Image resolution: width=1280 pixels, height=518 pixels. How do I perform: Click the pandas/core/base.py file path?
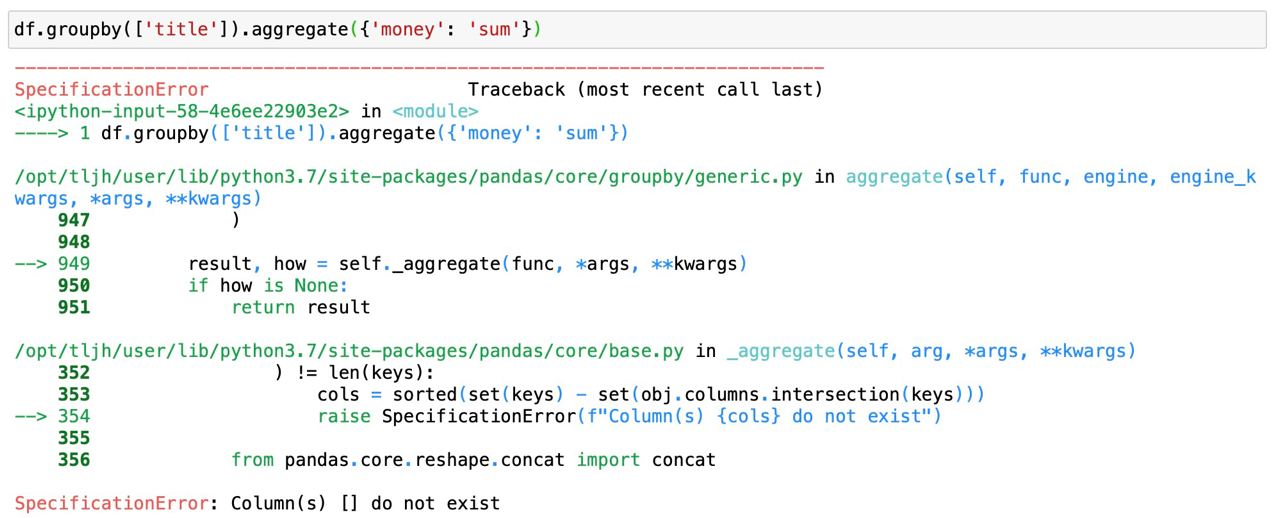(350, 351)
